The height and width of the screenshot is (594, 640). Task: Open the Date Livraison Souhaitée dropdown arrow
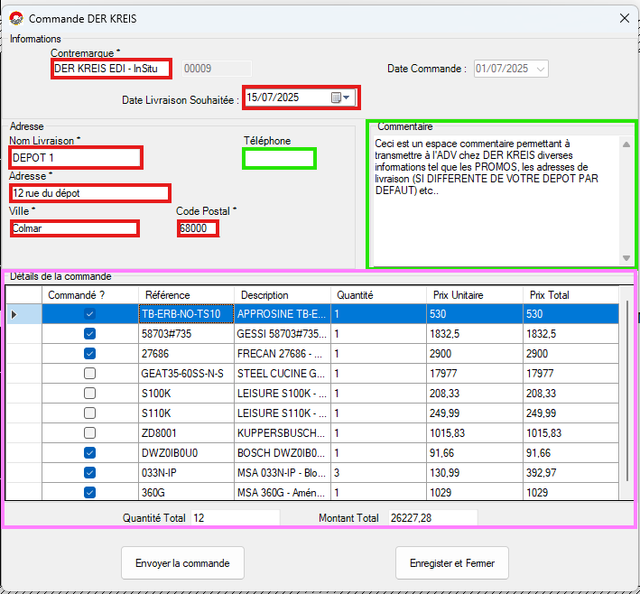pos(348,98)
